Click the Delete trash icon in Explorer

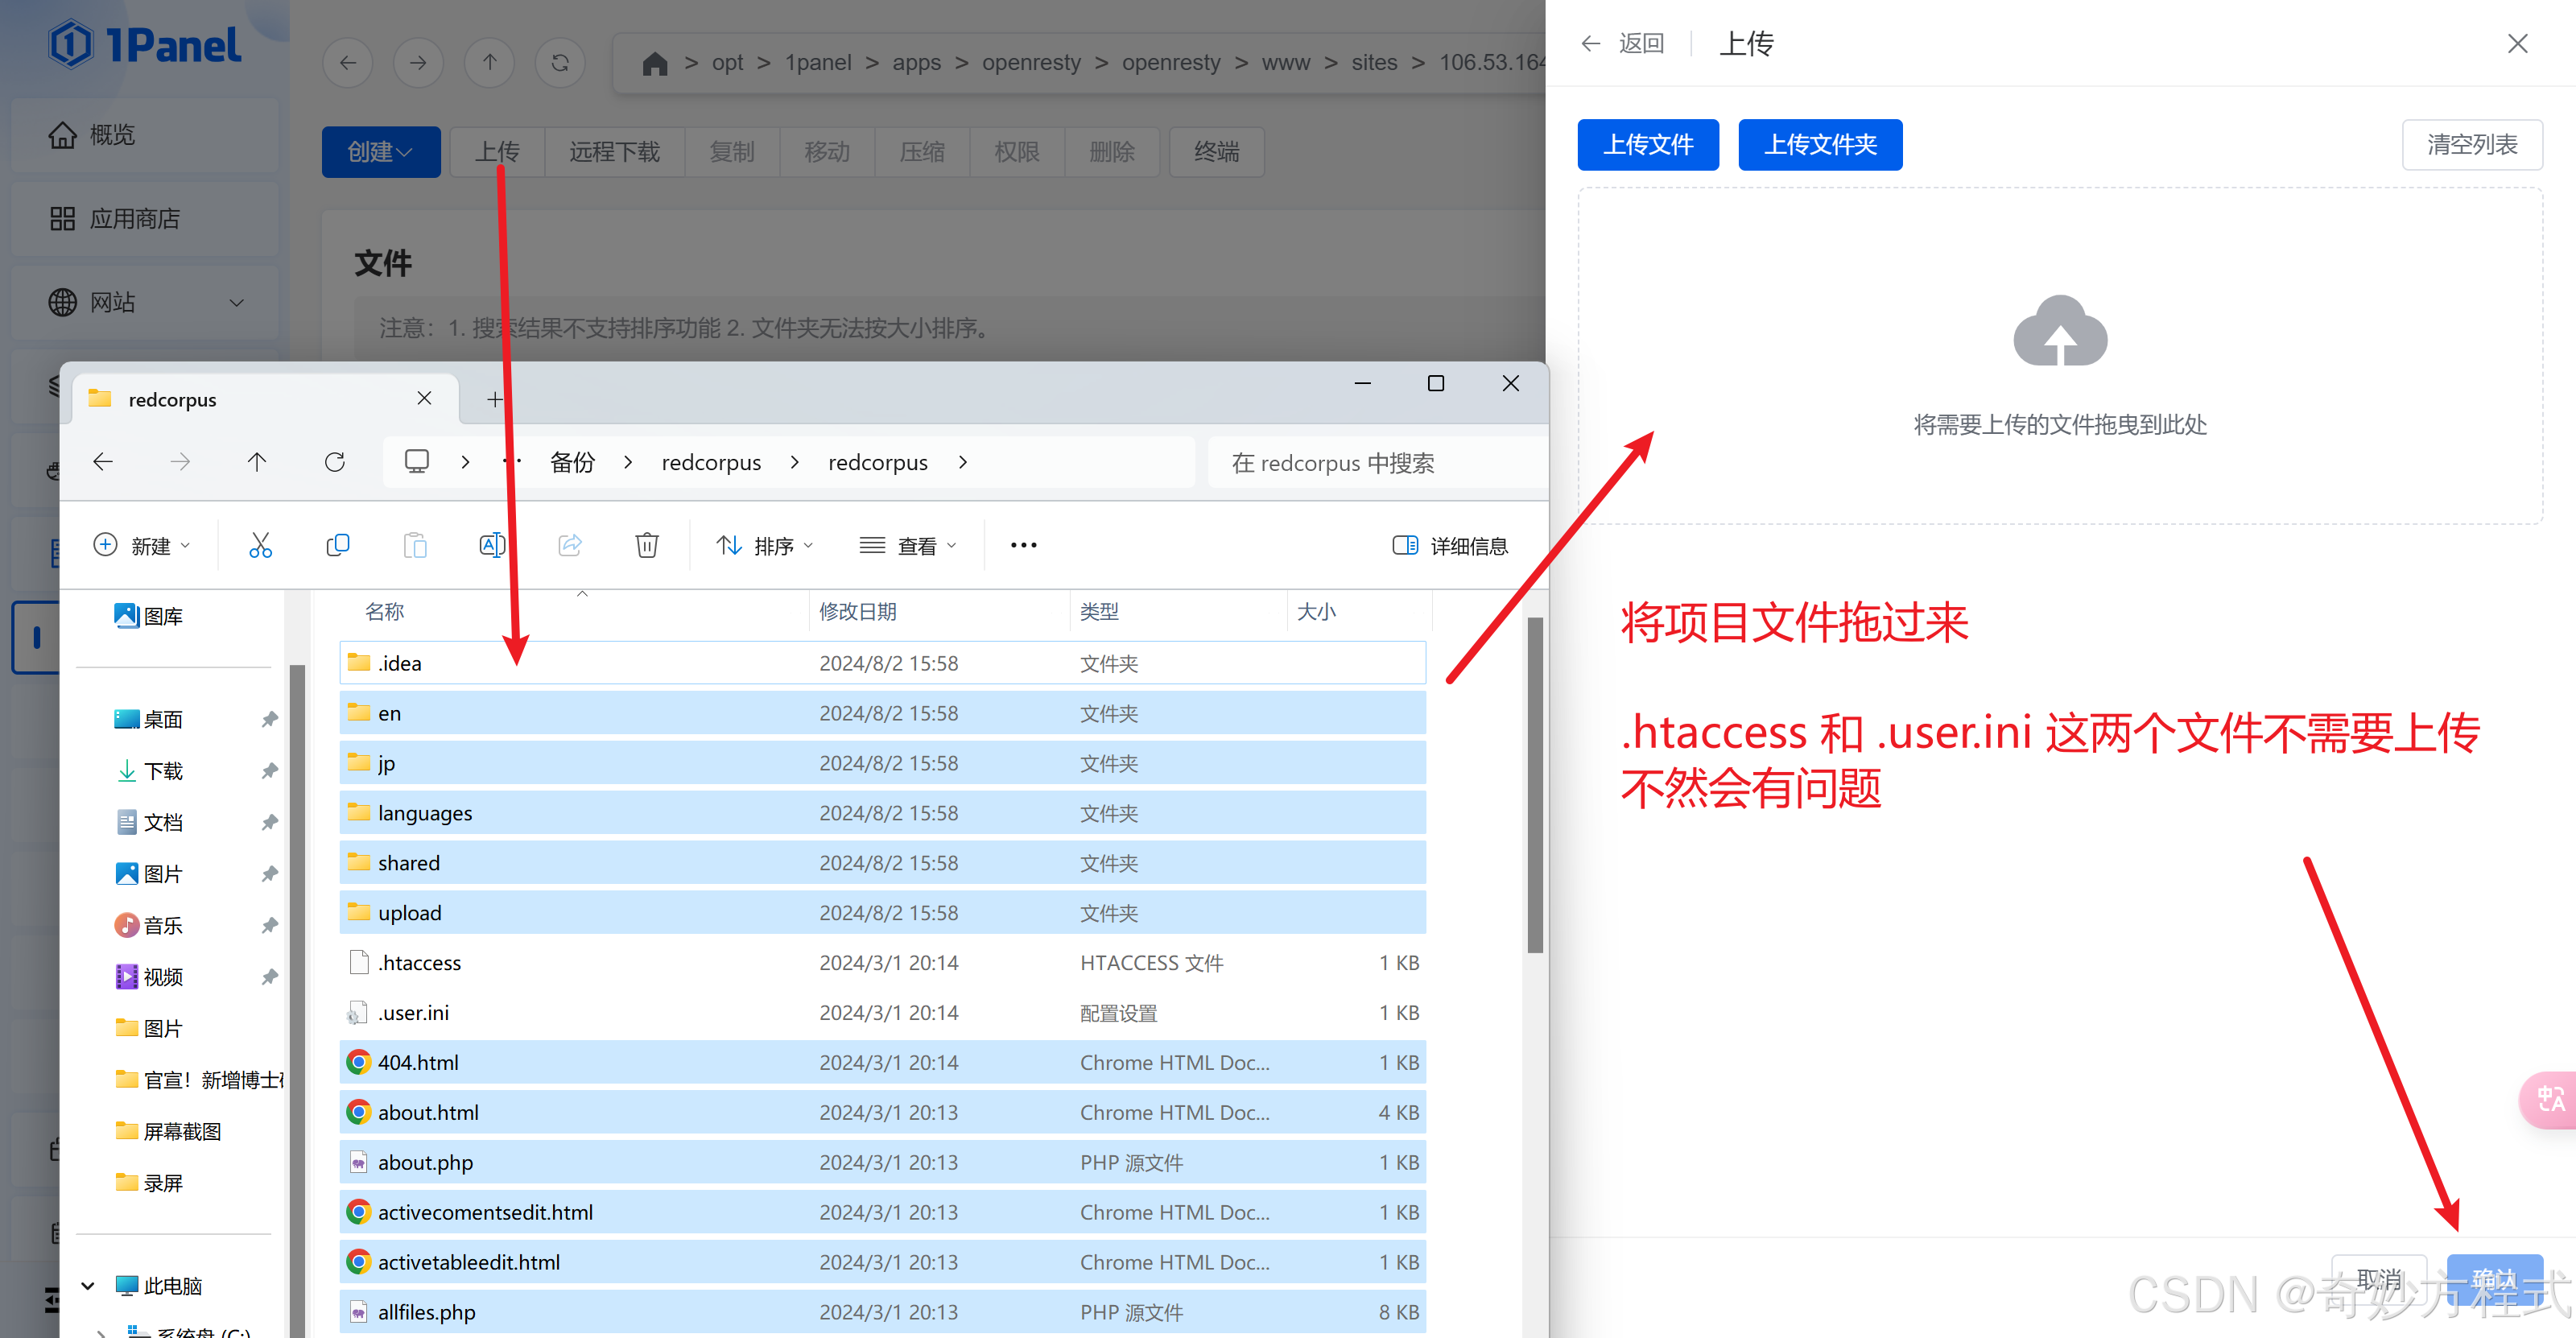(647, 545)
